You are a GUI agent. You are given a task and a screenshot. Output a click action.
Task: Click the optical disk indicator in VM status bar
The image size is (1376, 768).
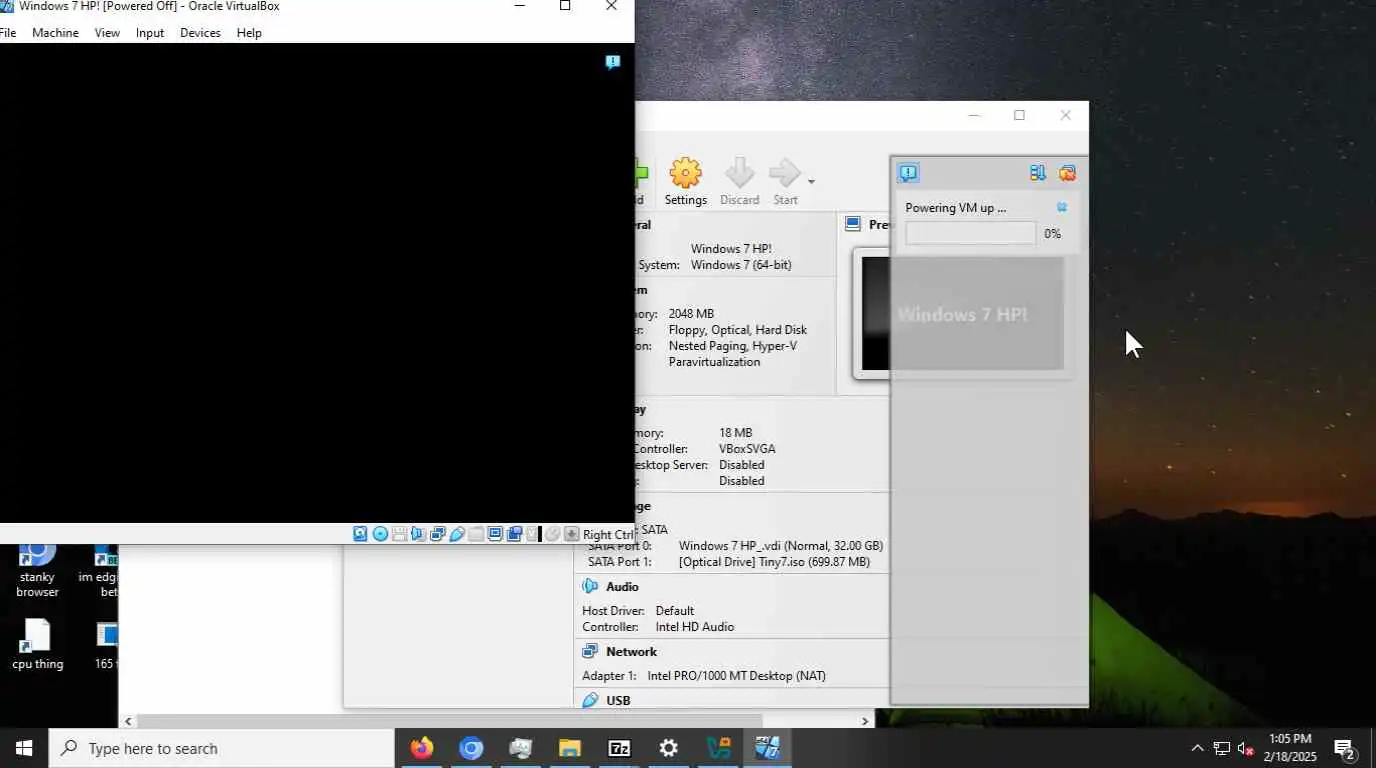(380, 534)
